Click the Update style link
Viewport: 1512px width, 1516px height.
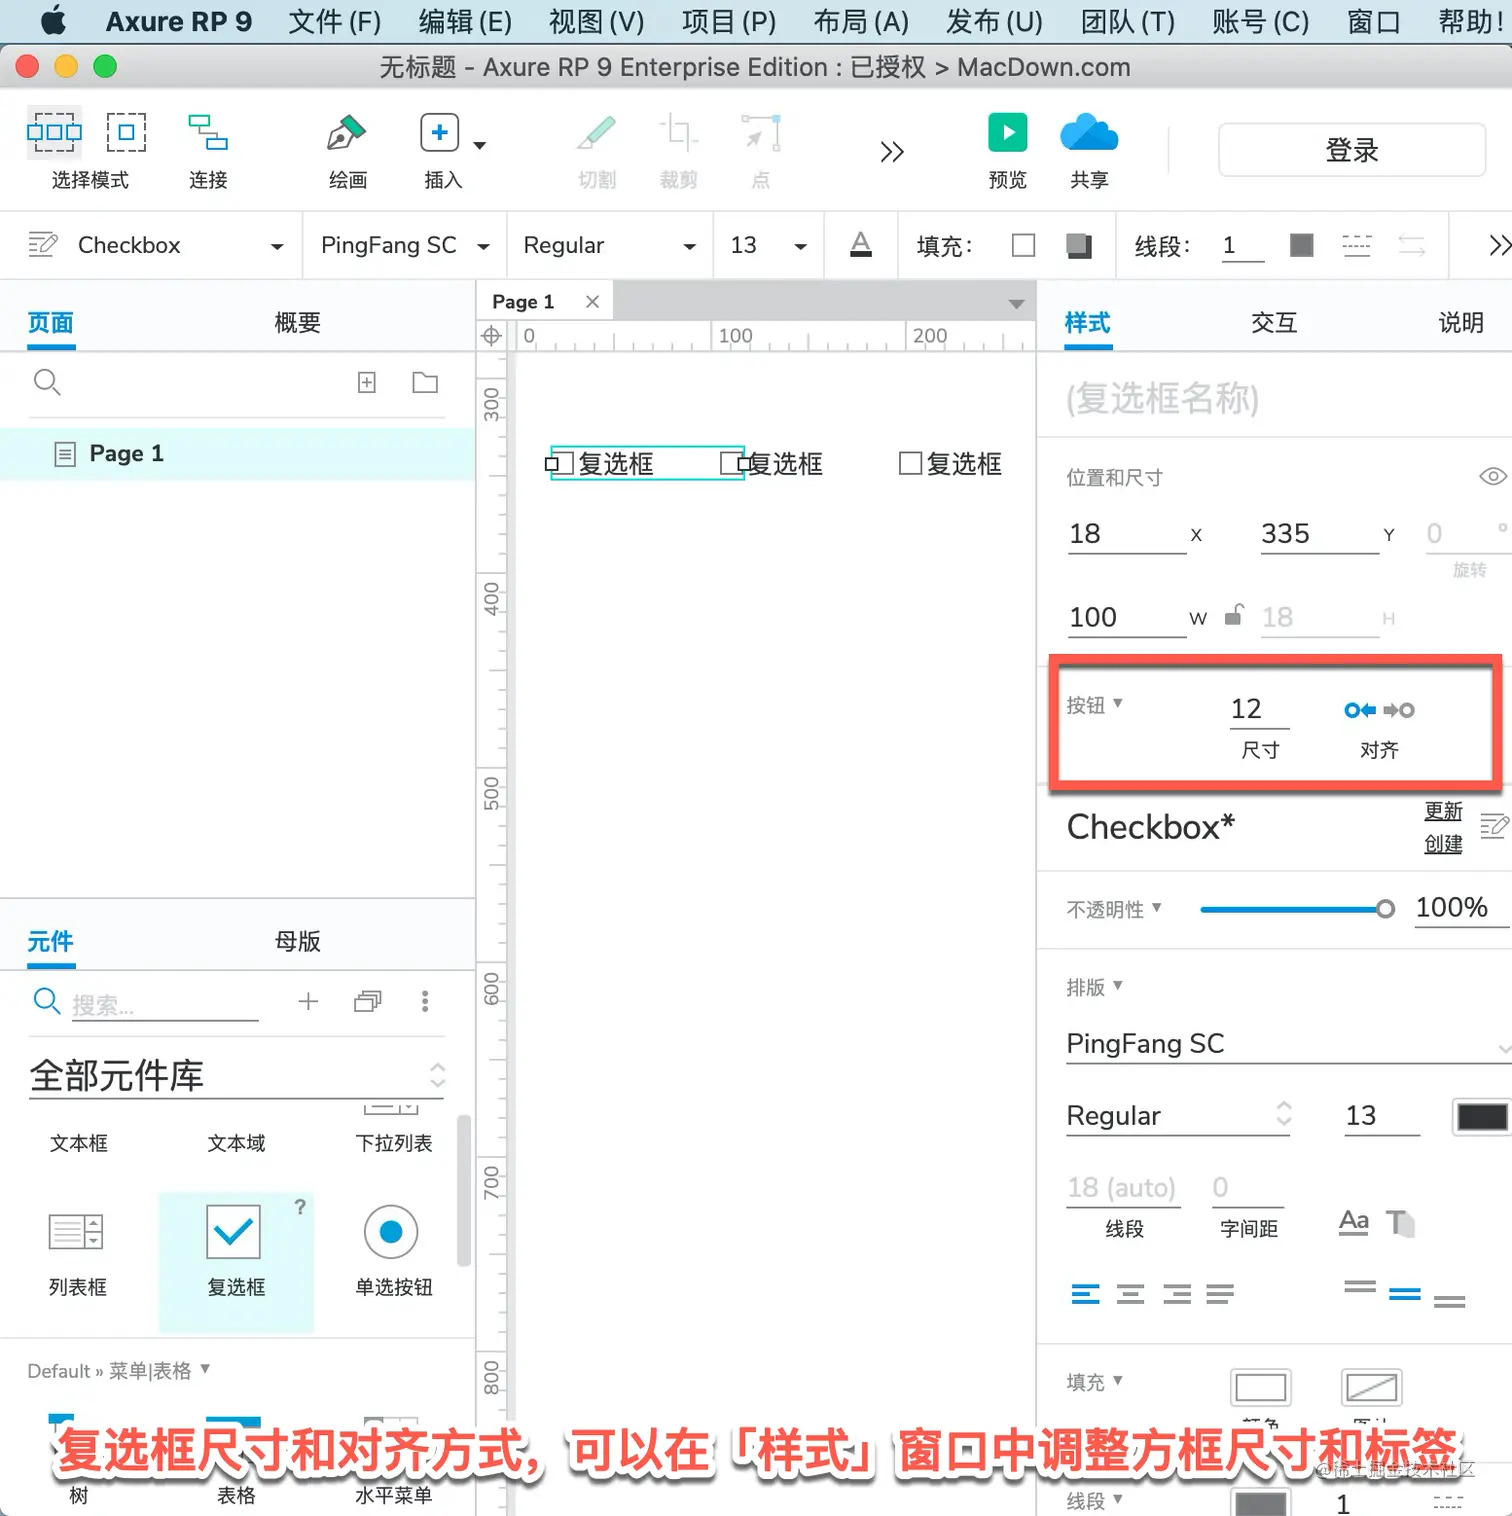coord(1443,811)
